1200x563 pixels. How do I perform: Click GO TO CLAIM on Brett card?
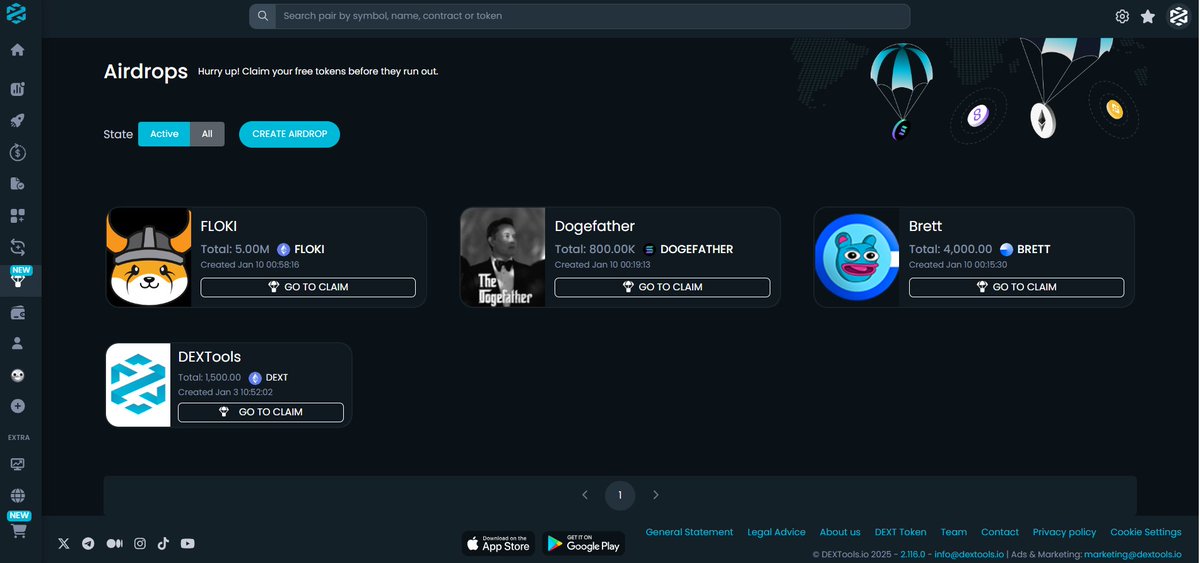pyautogui.click(x=1016, y=287)
